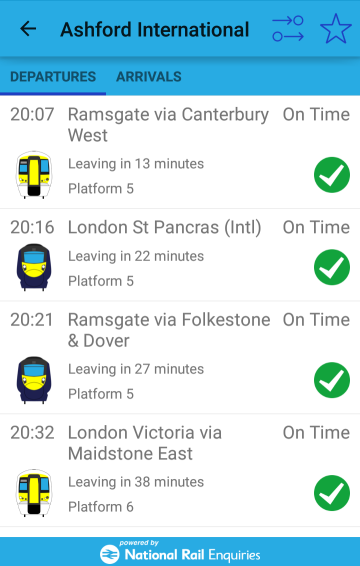
Task: Click green checkmark for London St Pancras
Action: pos(332,267)
